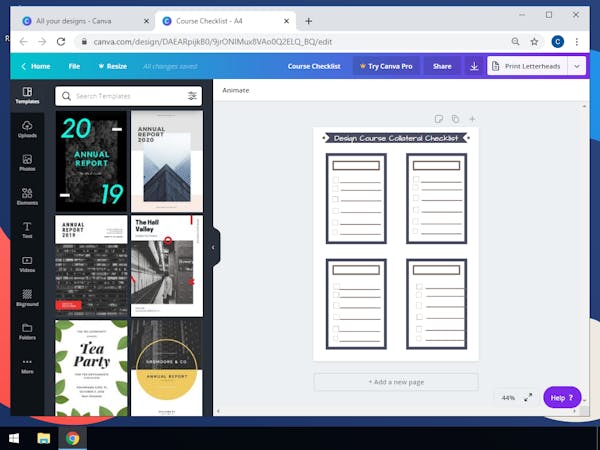Reload the page in Chrome

pos(61,42)
